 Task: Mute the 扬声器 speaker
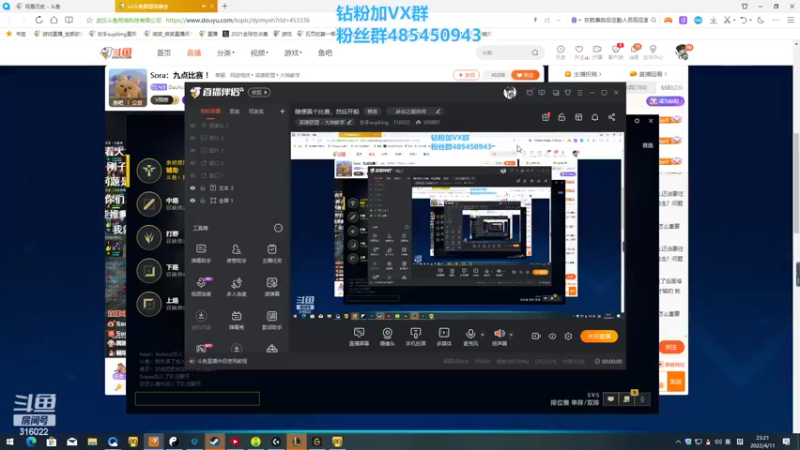(499, 337)
